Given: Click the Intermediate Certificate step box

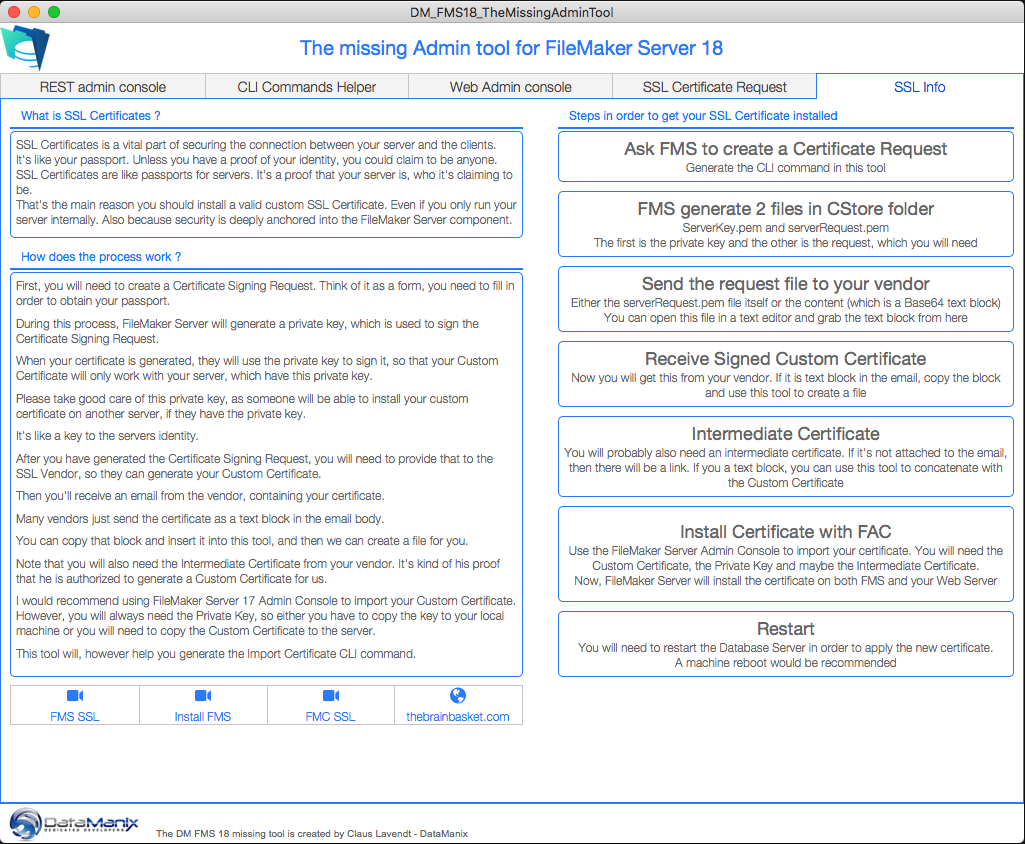Looking at the screenshot, I should pos(786,457).
